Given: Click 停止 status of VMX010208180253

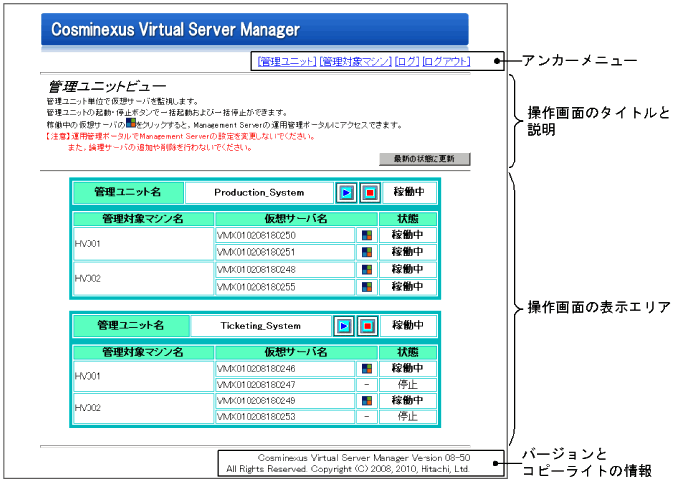Looking at the screenshot, I should (x=407, y=416).
